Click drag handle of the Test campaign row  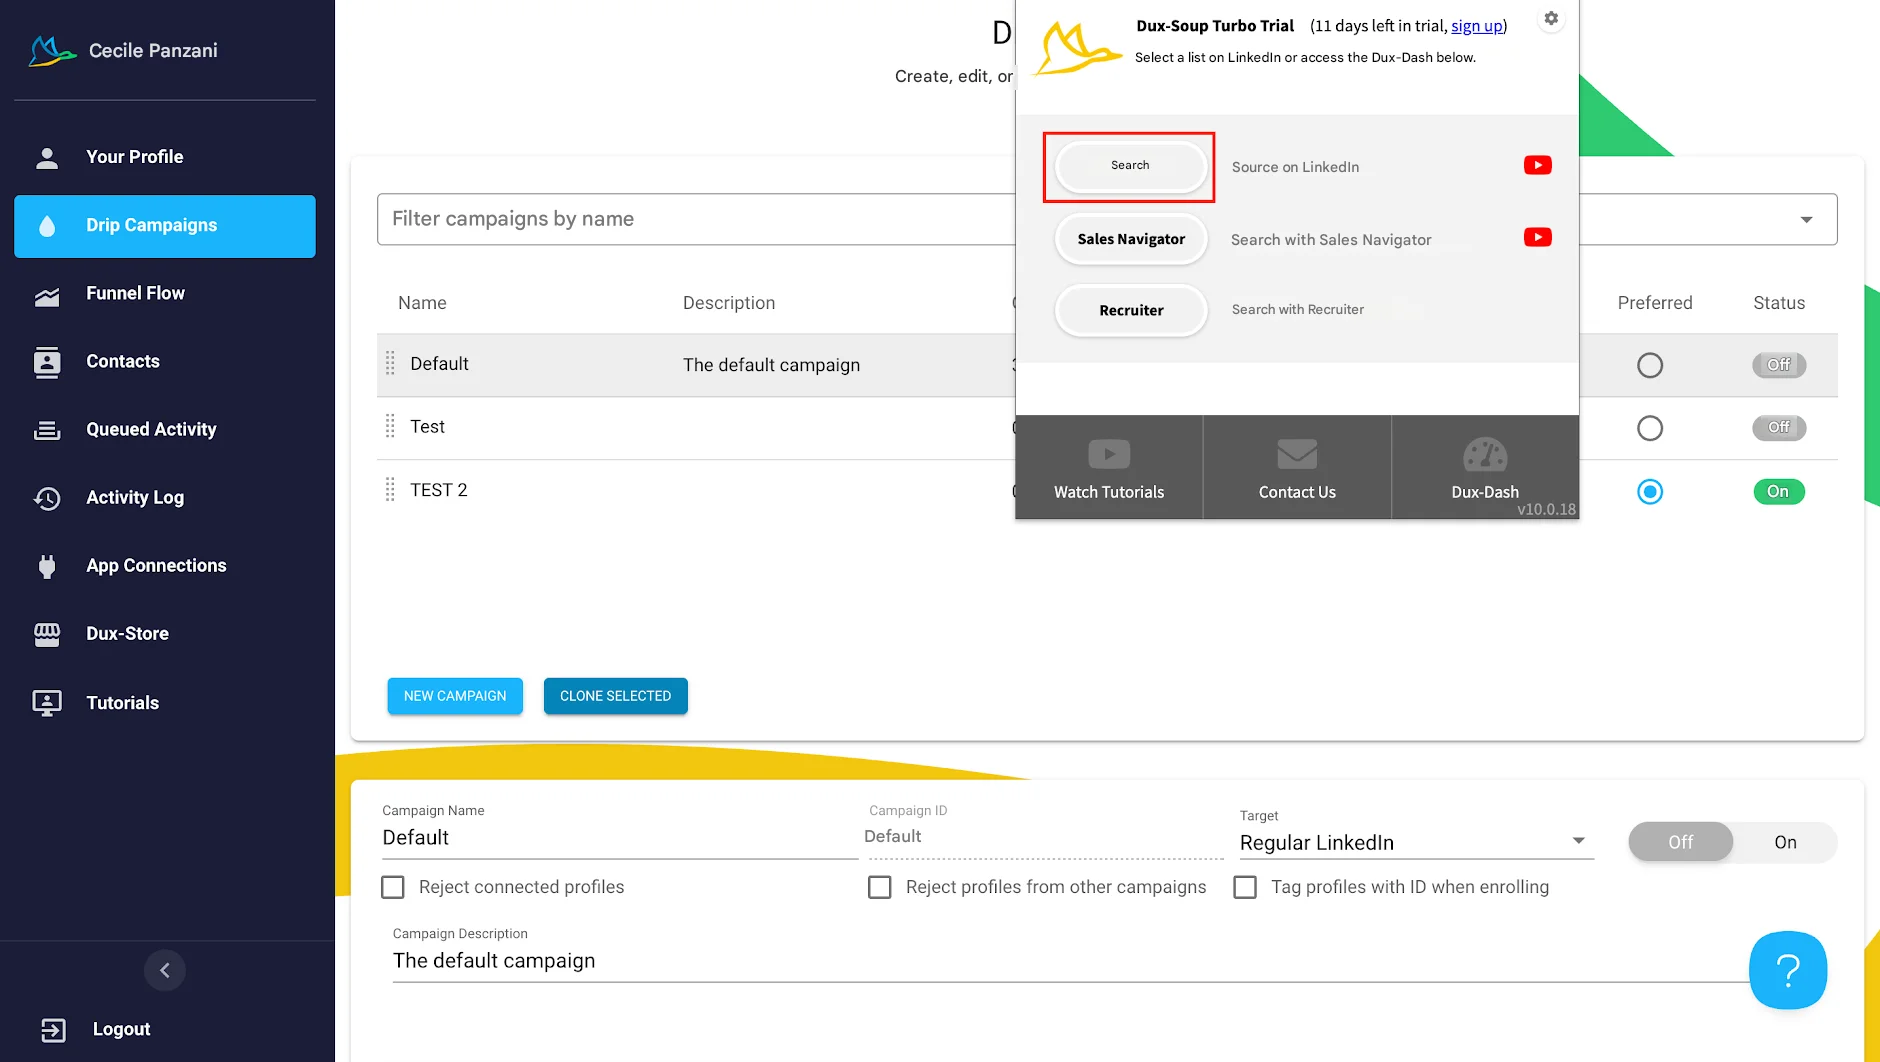[390, 427]
